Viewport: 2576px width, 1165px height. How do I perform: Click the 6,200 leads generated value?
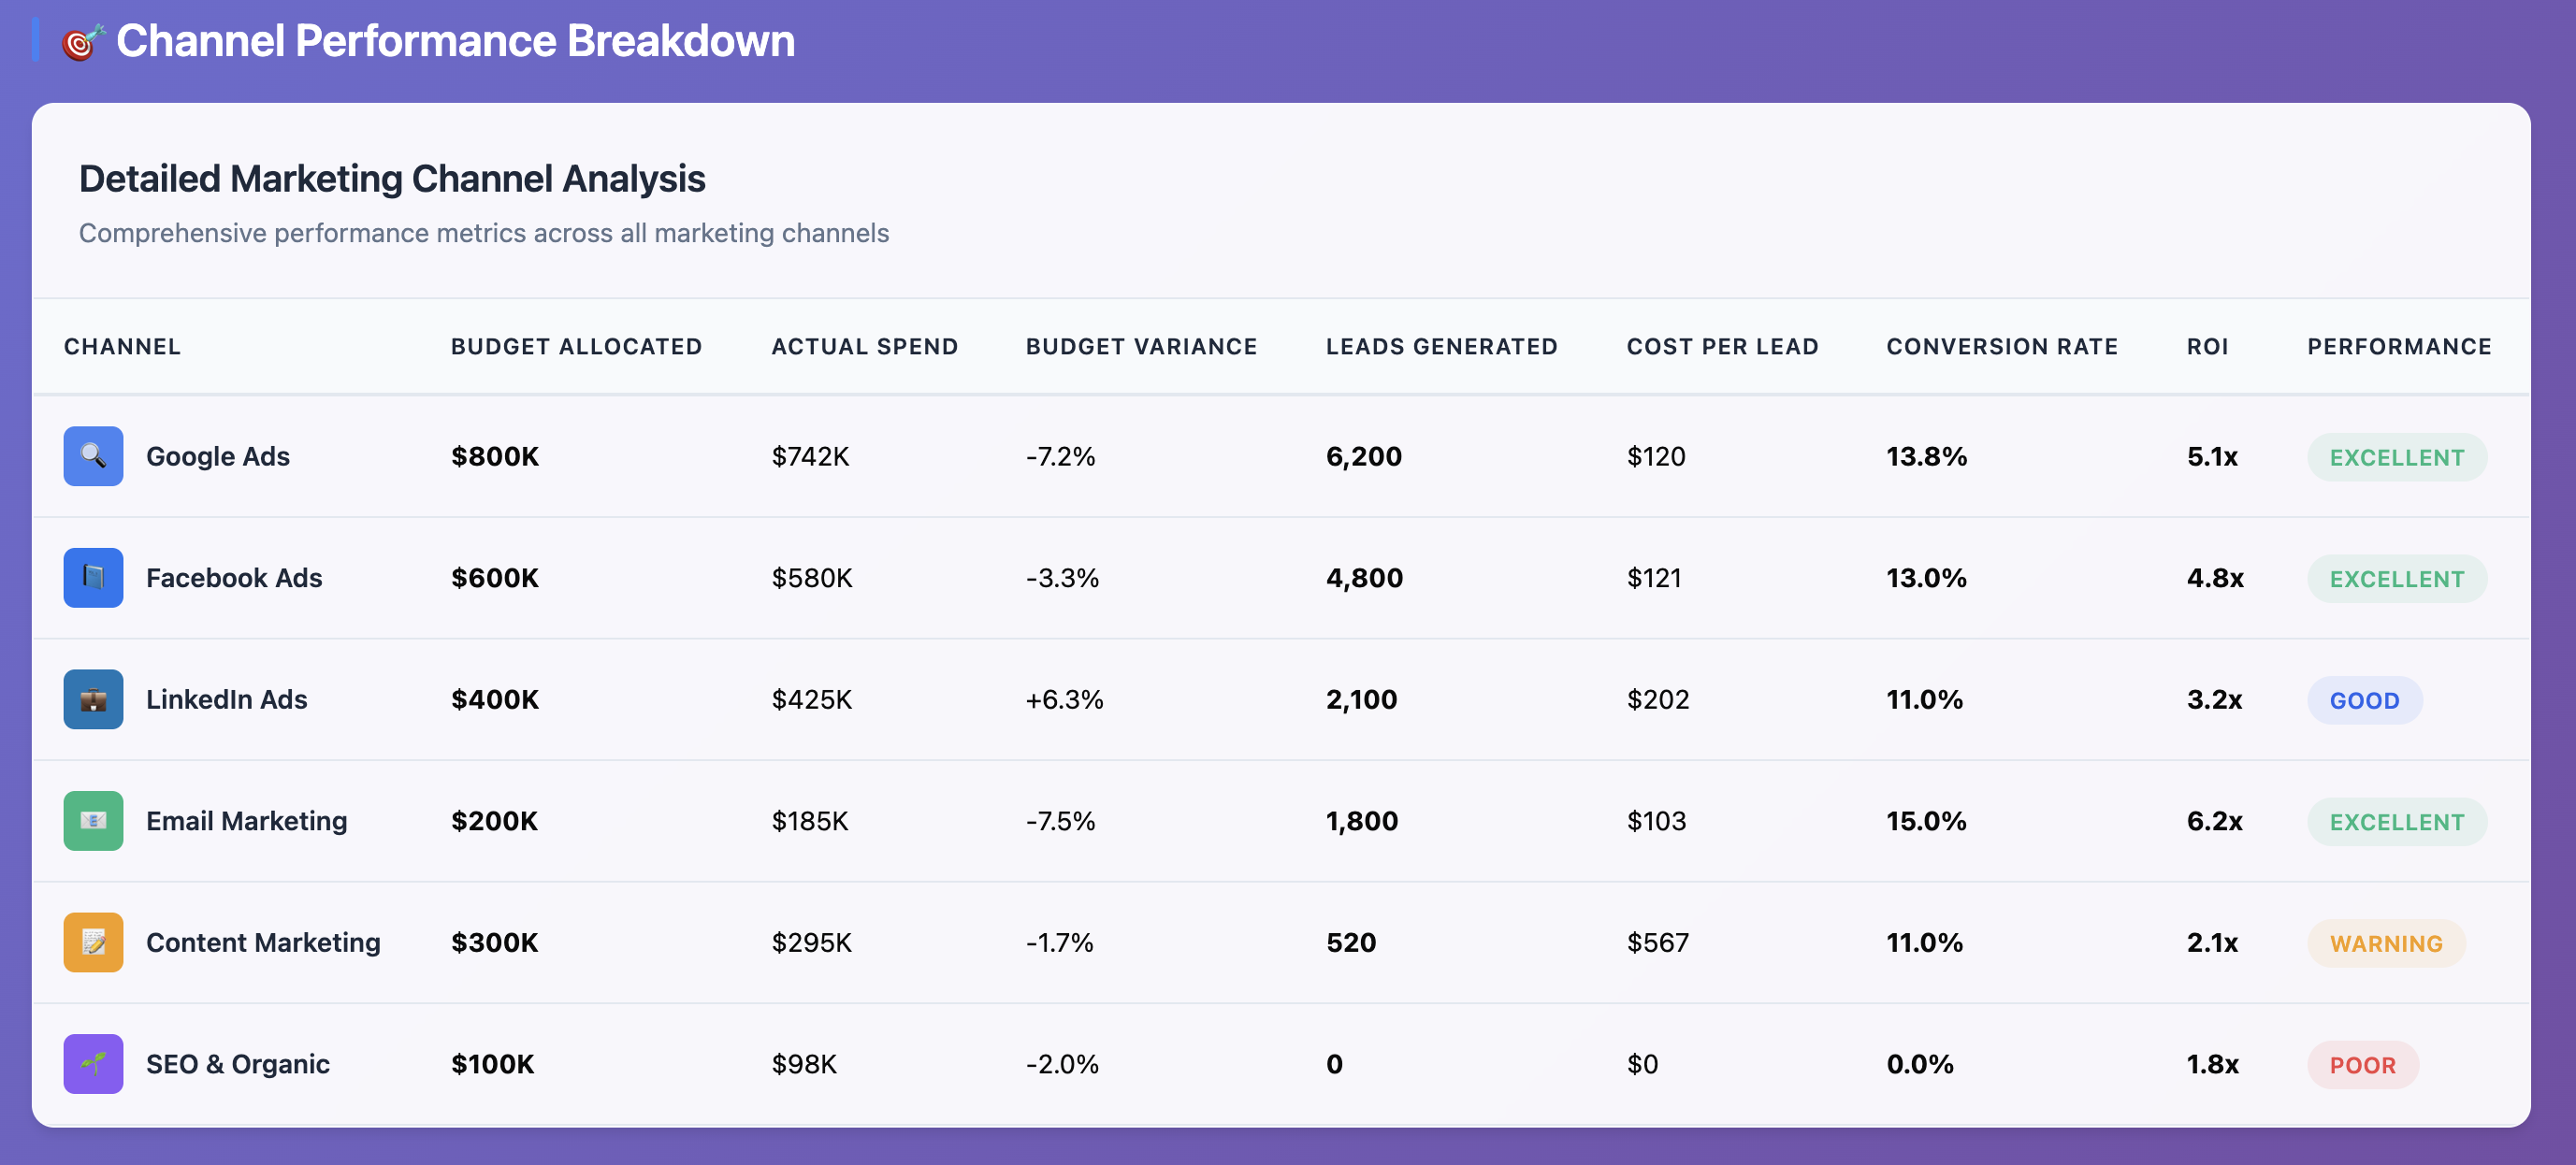coord(1364,456)
